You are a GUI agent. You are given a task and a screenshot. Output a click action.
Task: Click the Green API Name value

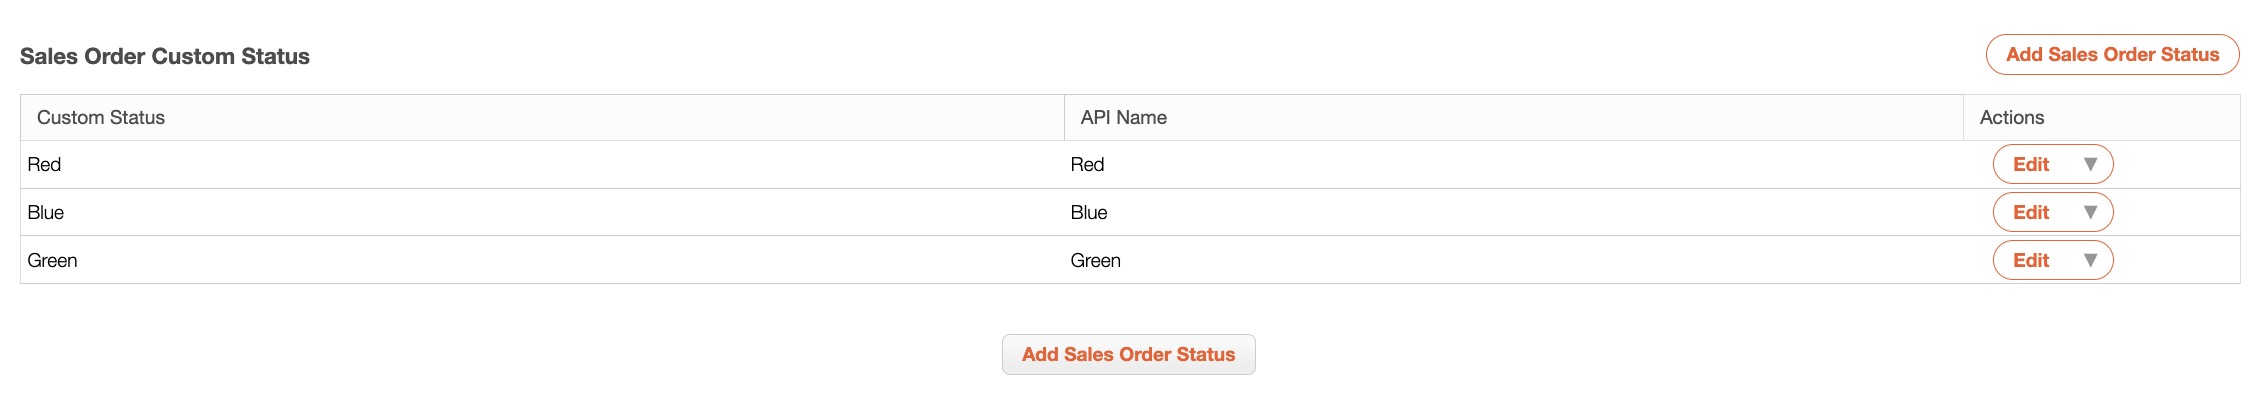point(1095,260)
